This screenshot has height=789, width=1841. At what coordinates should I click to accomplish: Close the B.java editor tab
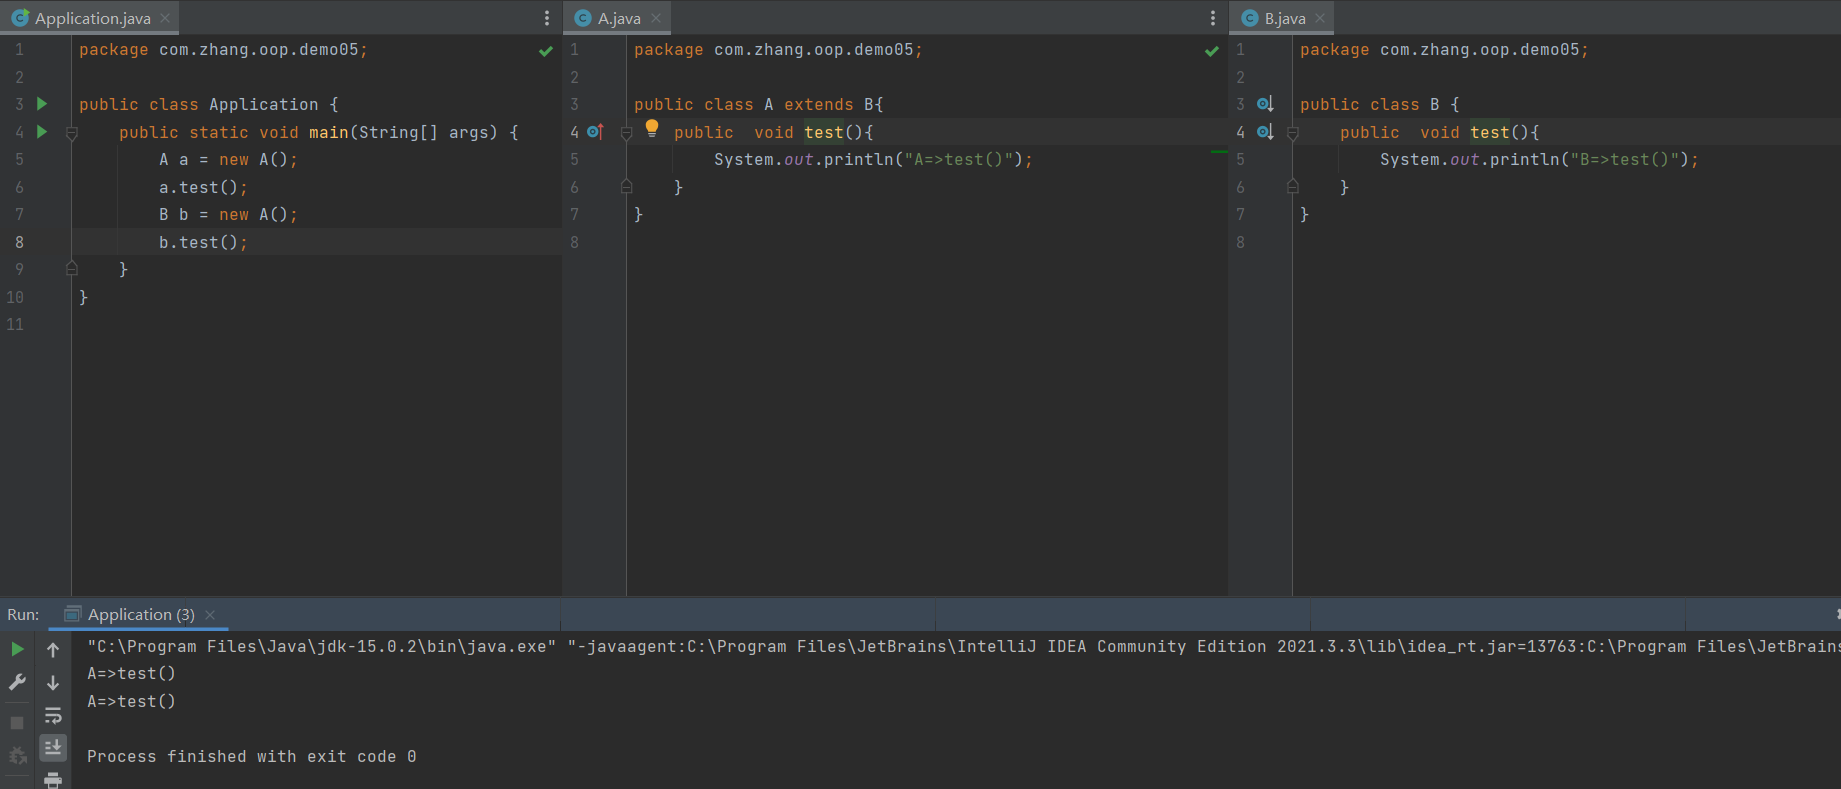(1320, 18)
